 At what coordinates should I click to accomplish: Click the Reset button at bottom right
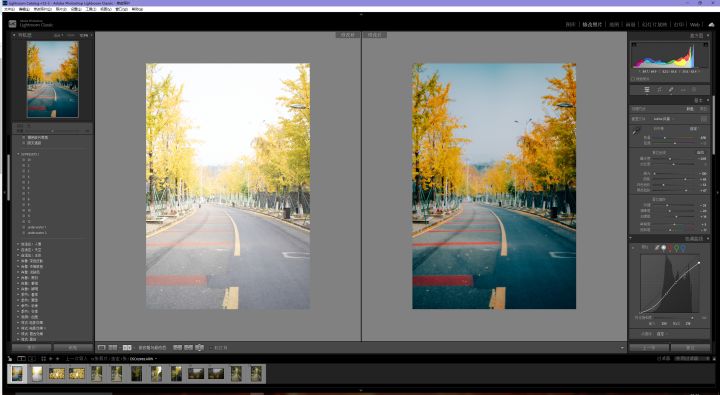click(690, 348)
